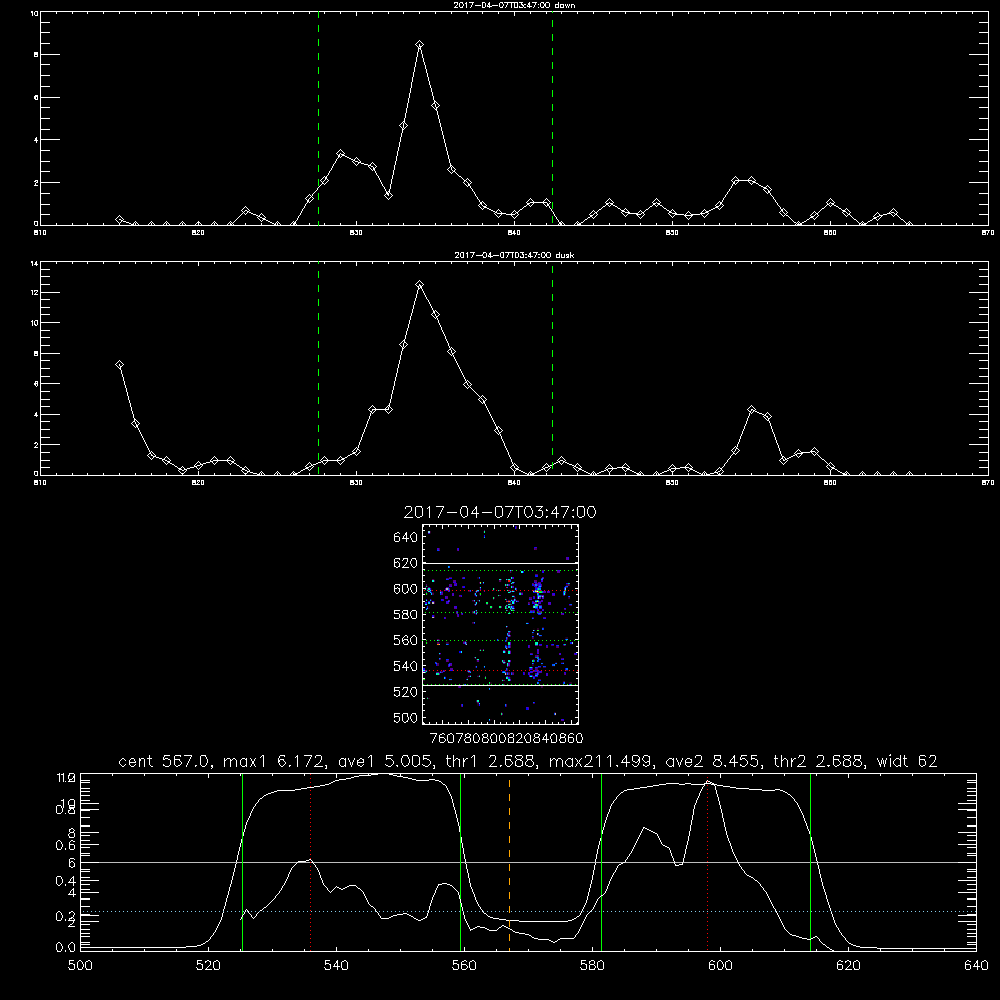This screenshot has width=1000, height=1000.
Task: Select the 'widt 62' value in the stats header
Action: (907, 761)
